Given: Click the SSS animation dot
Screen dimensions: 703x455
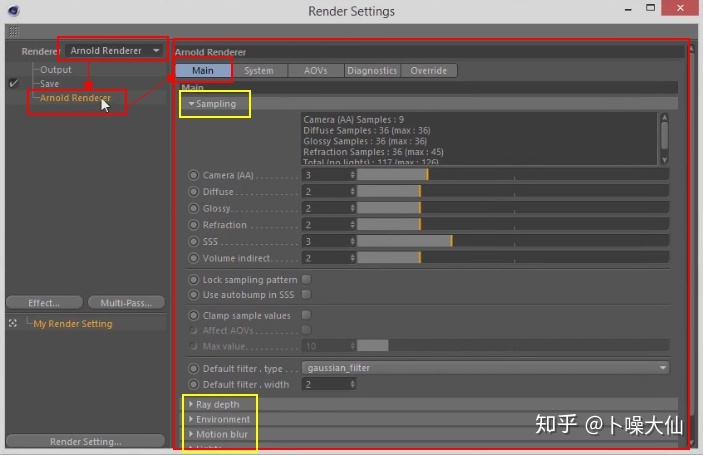Looking at the screenshot, I should tap(193, 241).
